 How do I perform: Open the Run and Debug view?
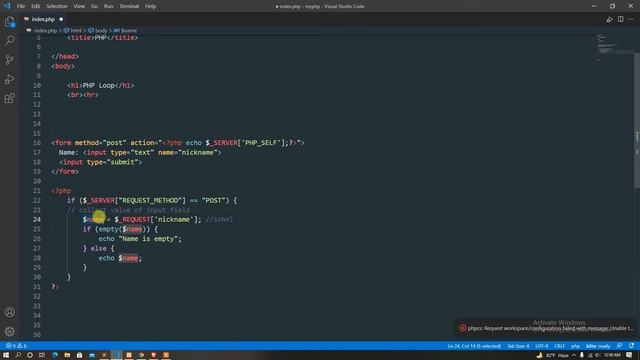tap(9, 79)
